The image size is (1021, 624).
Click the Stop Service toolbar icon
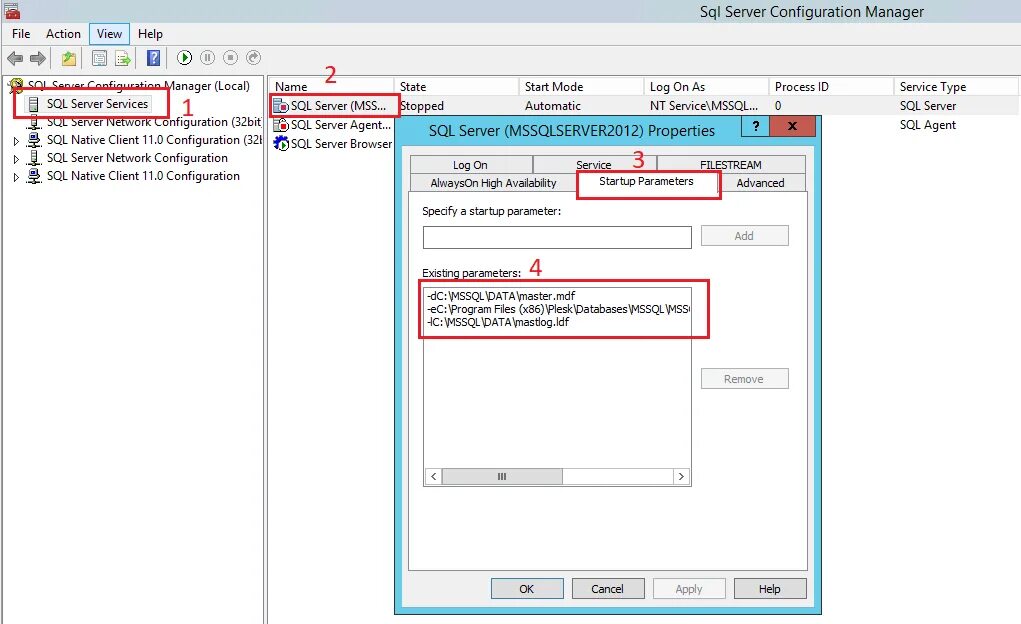tap(231, 58)
